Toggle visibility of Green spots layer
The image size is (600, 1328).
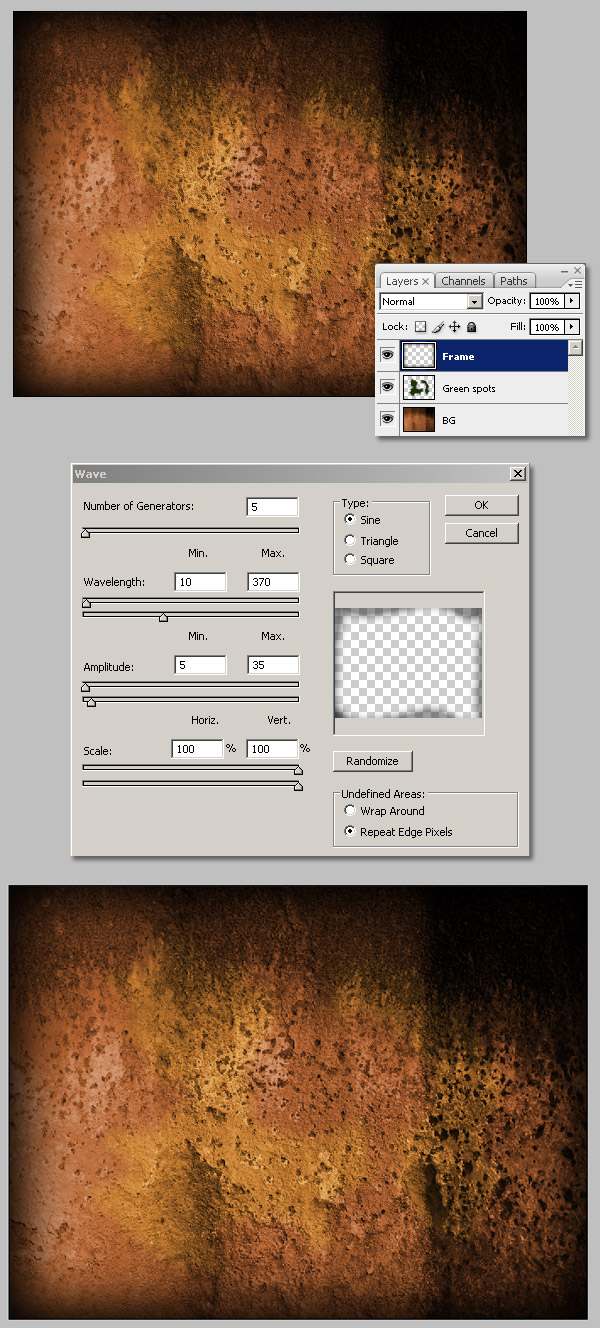387,388
